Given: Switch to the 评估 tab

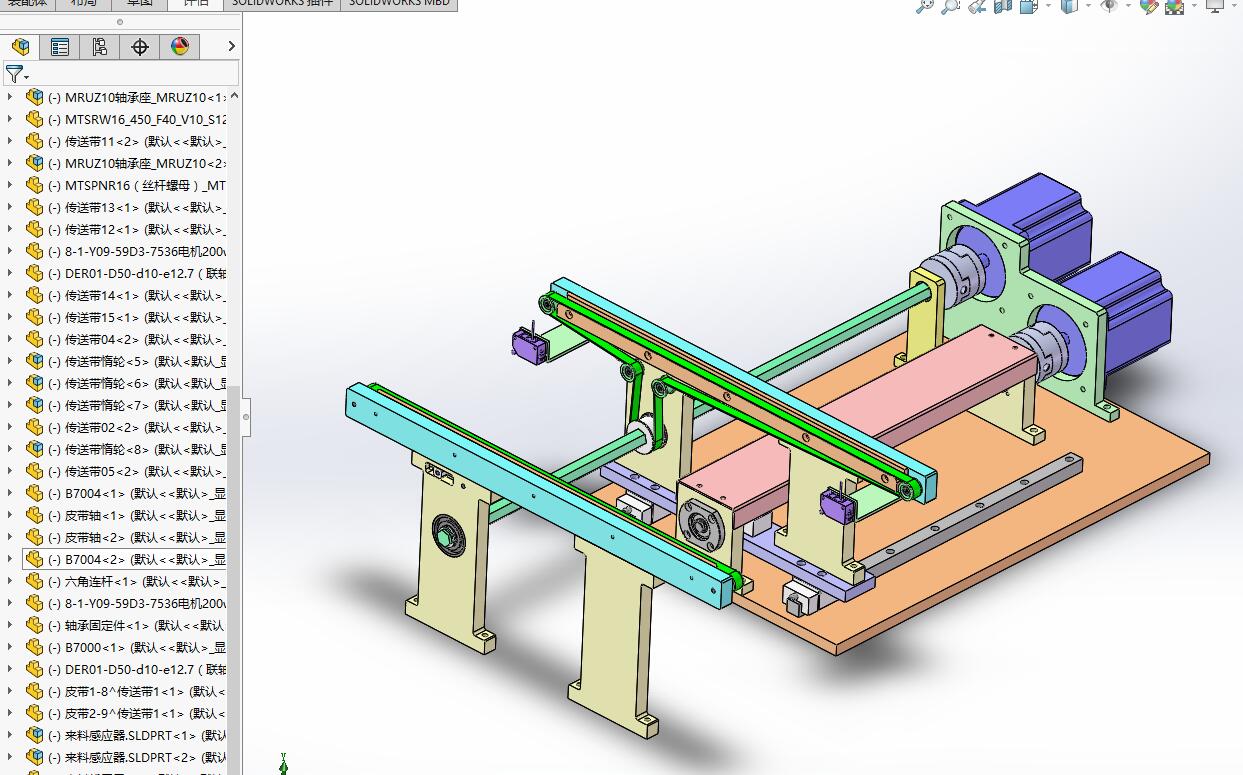Looking at the screenshot, I should click(x=195, y=4).
